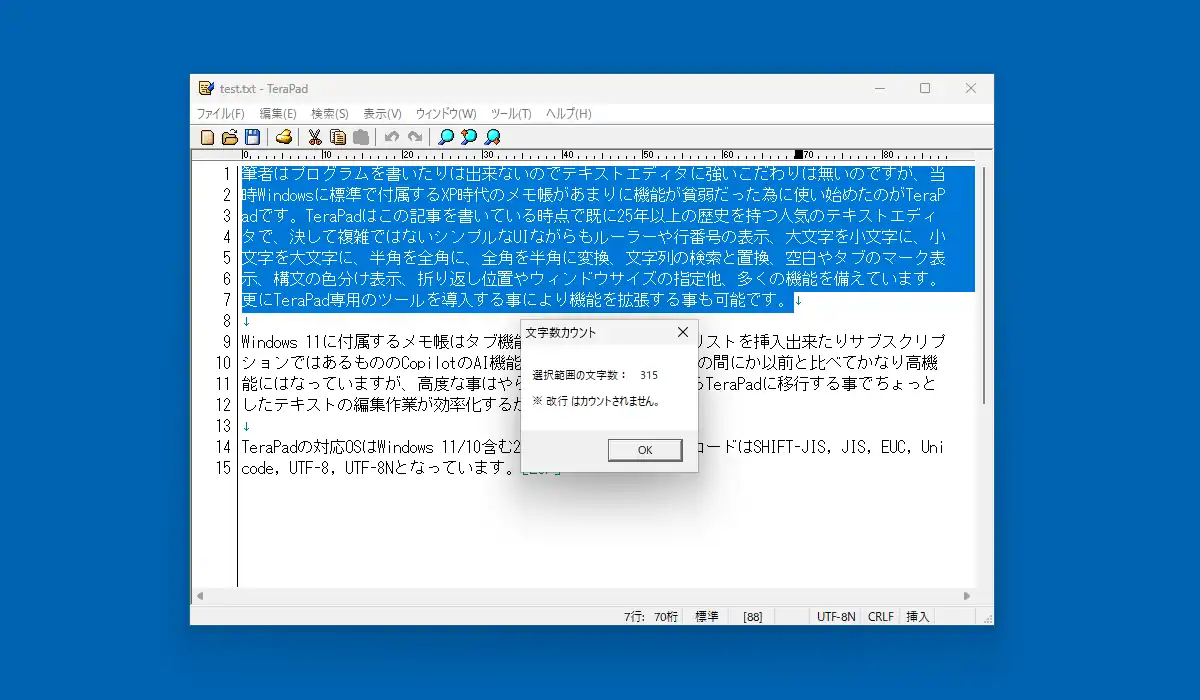Print the document using the printer icon

(284, 137)
